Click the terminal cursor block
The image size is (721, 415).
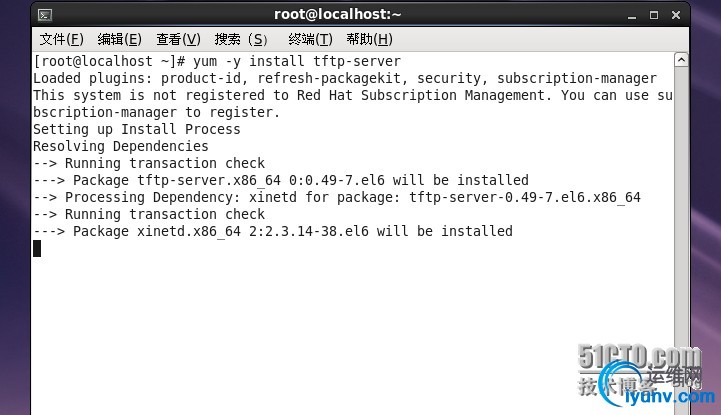37,248
